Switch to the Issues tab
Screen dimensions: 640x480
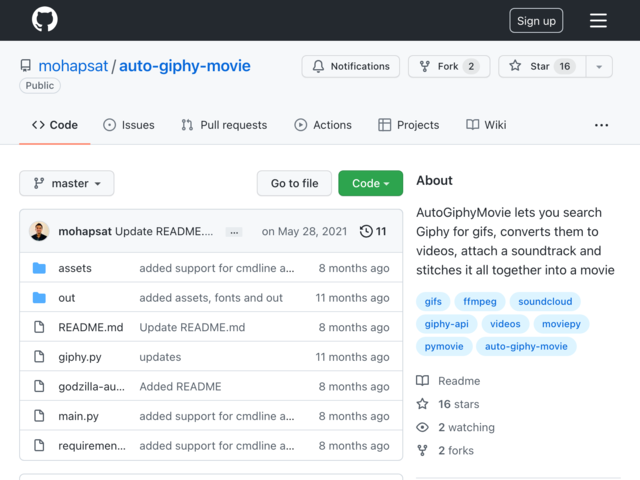[129, 125]
